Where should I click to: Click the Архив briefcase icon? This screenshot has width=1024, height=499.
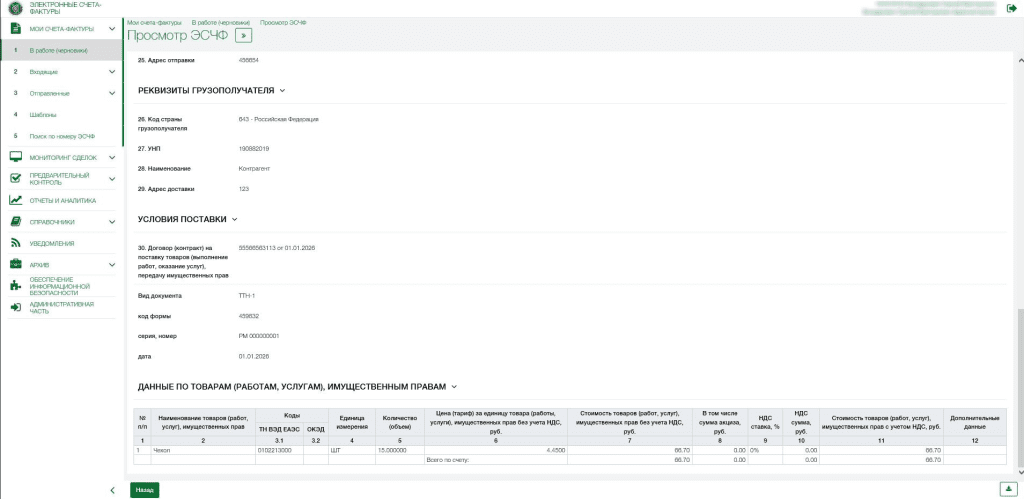tap(15, 264)
